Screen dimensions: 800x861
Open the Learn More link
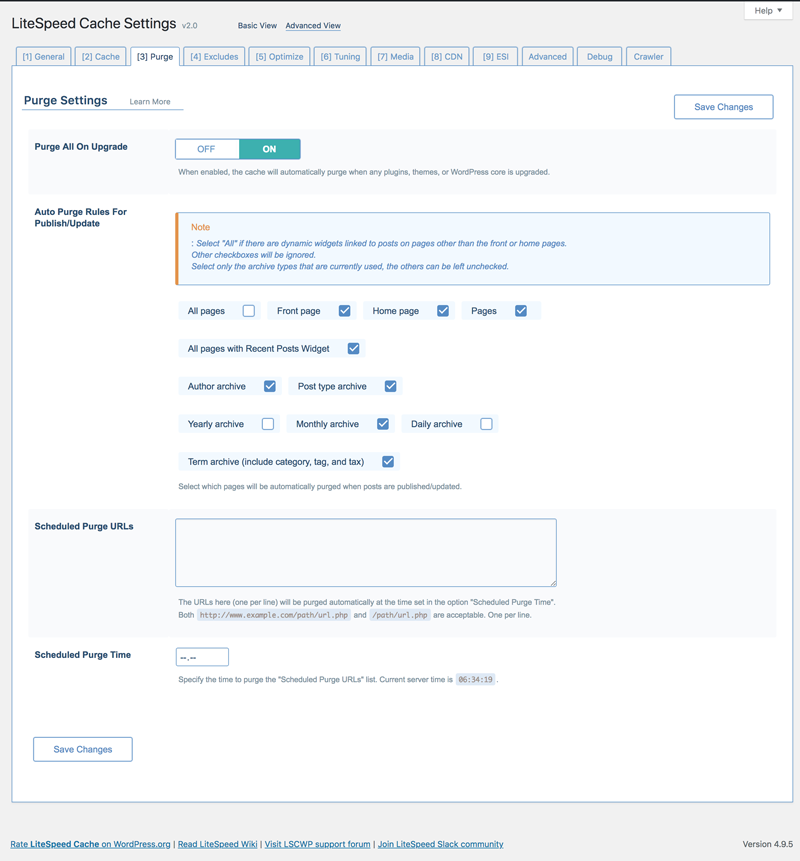click(150, 102)
